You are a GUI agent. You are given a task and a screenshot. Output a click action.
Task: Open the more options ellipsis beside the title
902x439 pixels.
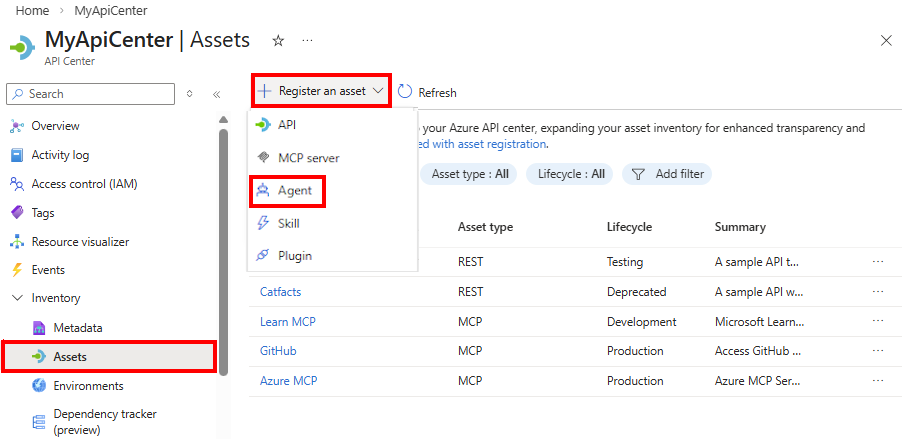coord(307,41)
